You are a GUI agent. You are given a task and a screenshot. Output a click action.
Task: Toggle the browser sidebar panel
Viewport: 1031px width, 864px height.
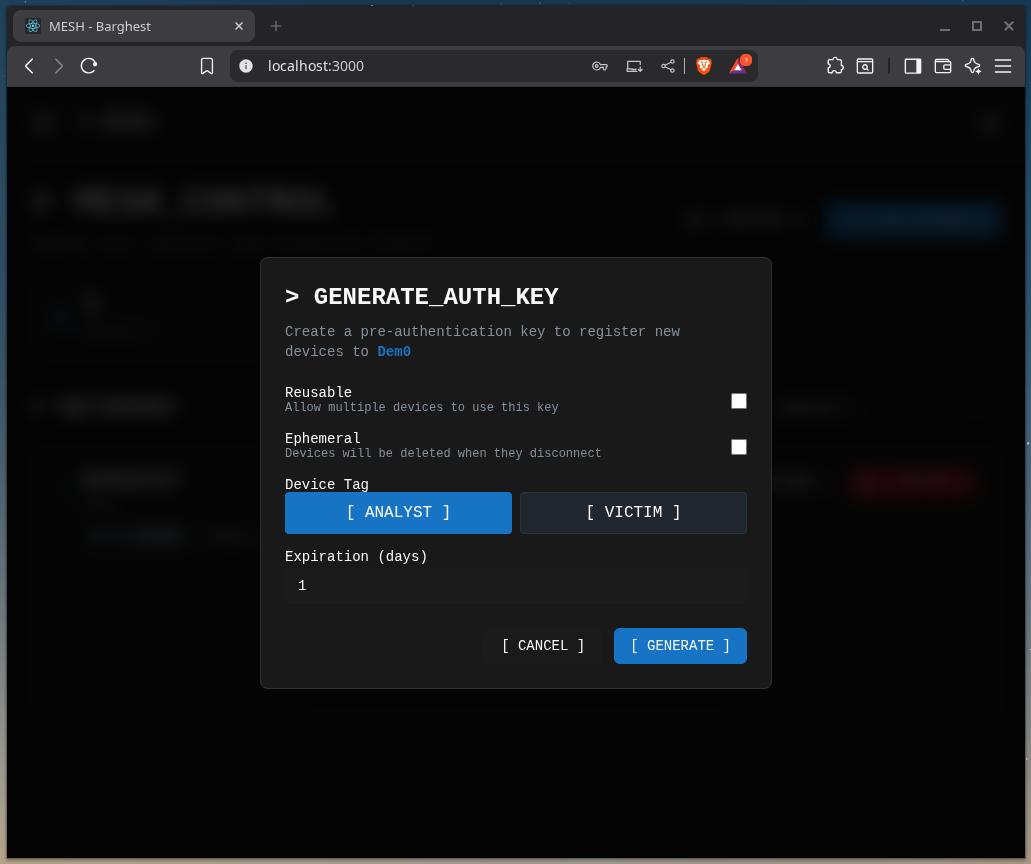click(x=912, y=66)
